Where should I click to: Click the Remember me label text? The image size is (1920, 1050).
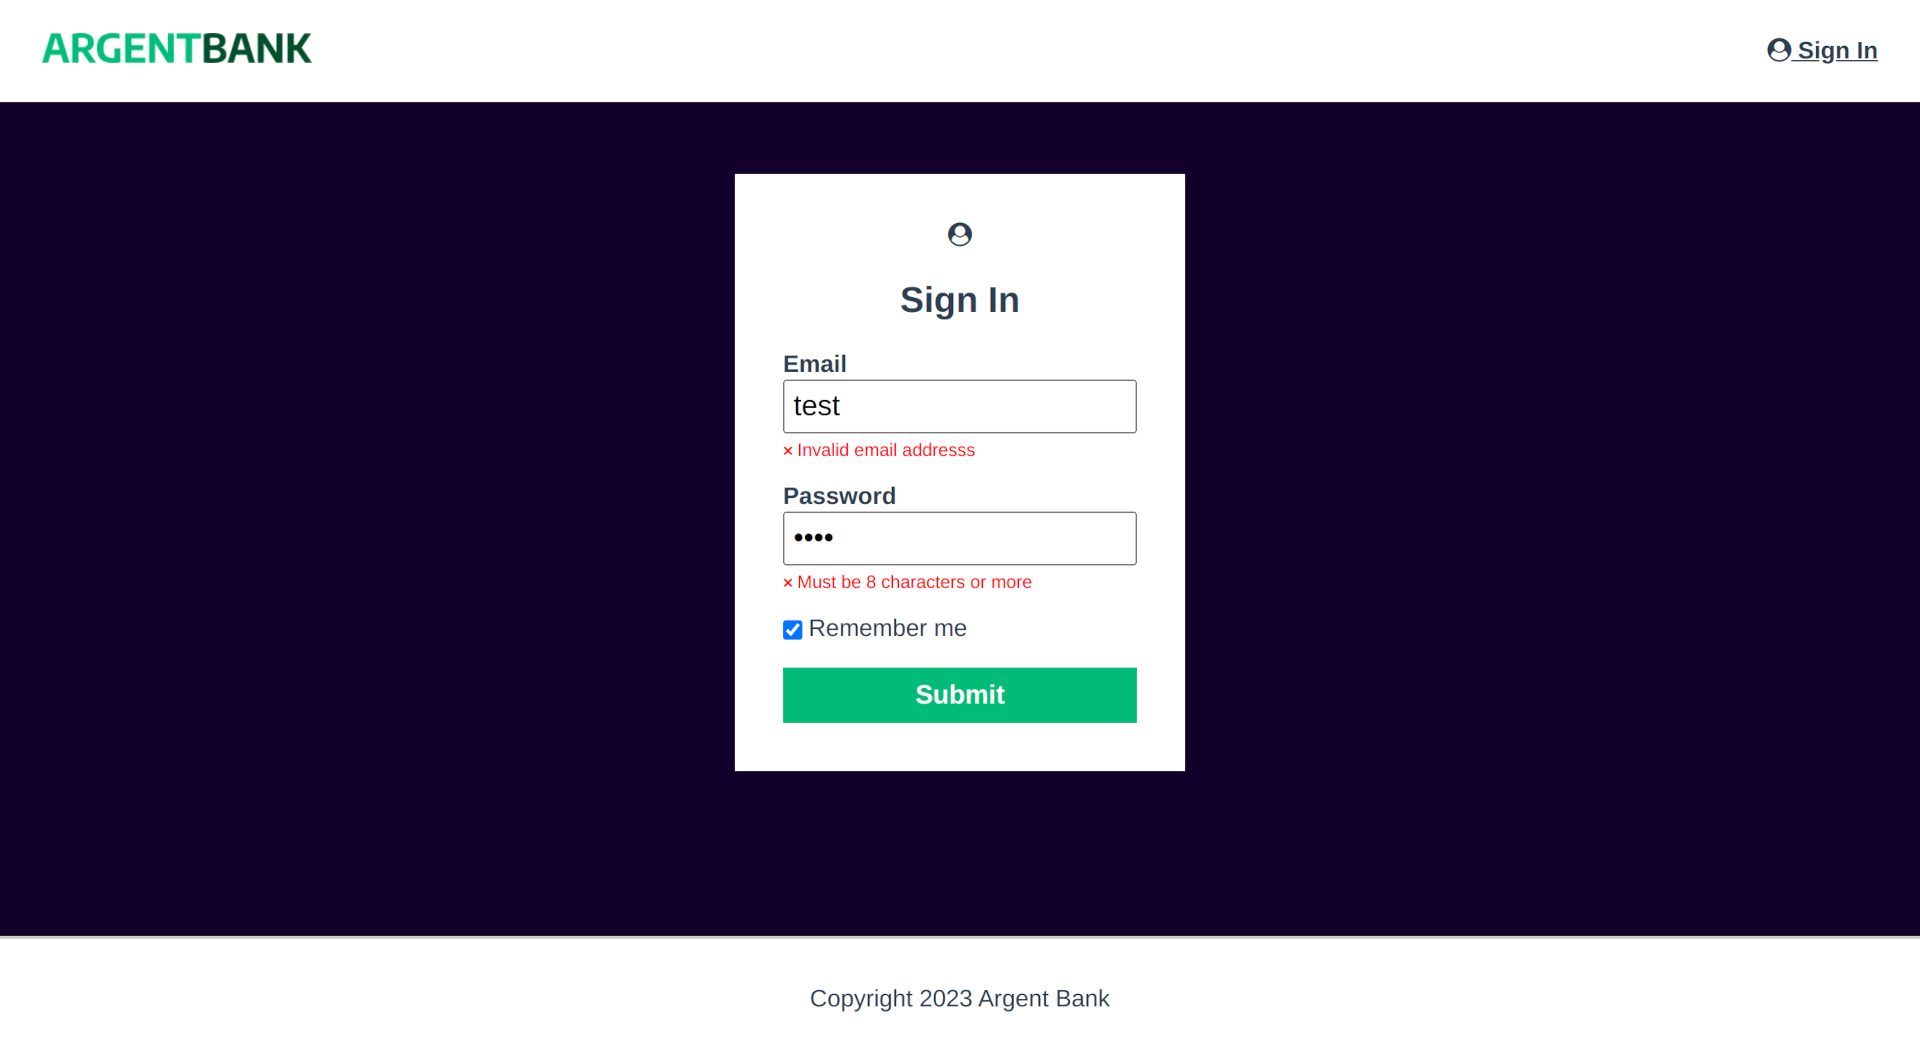click(x=888, y=628)
